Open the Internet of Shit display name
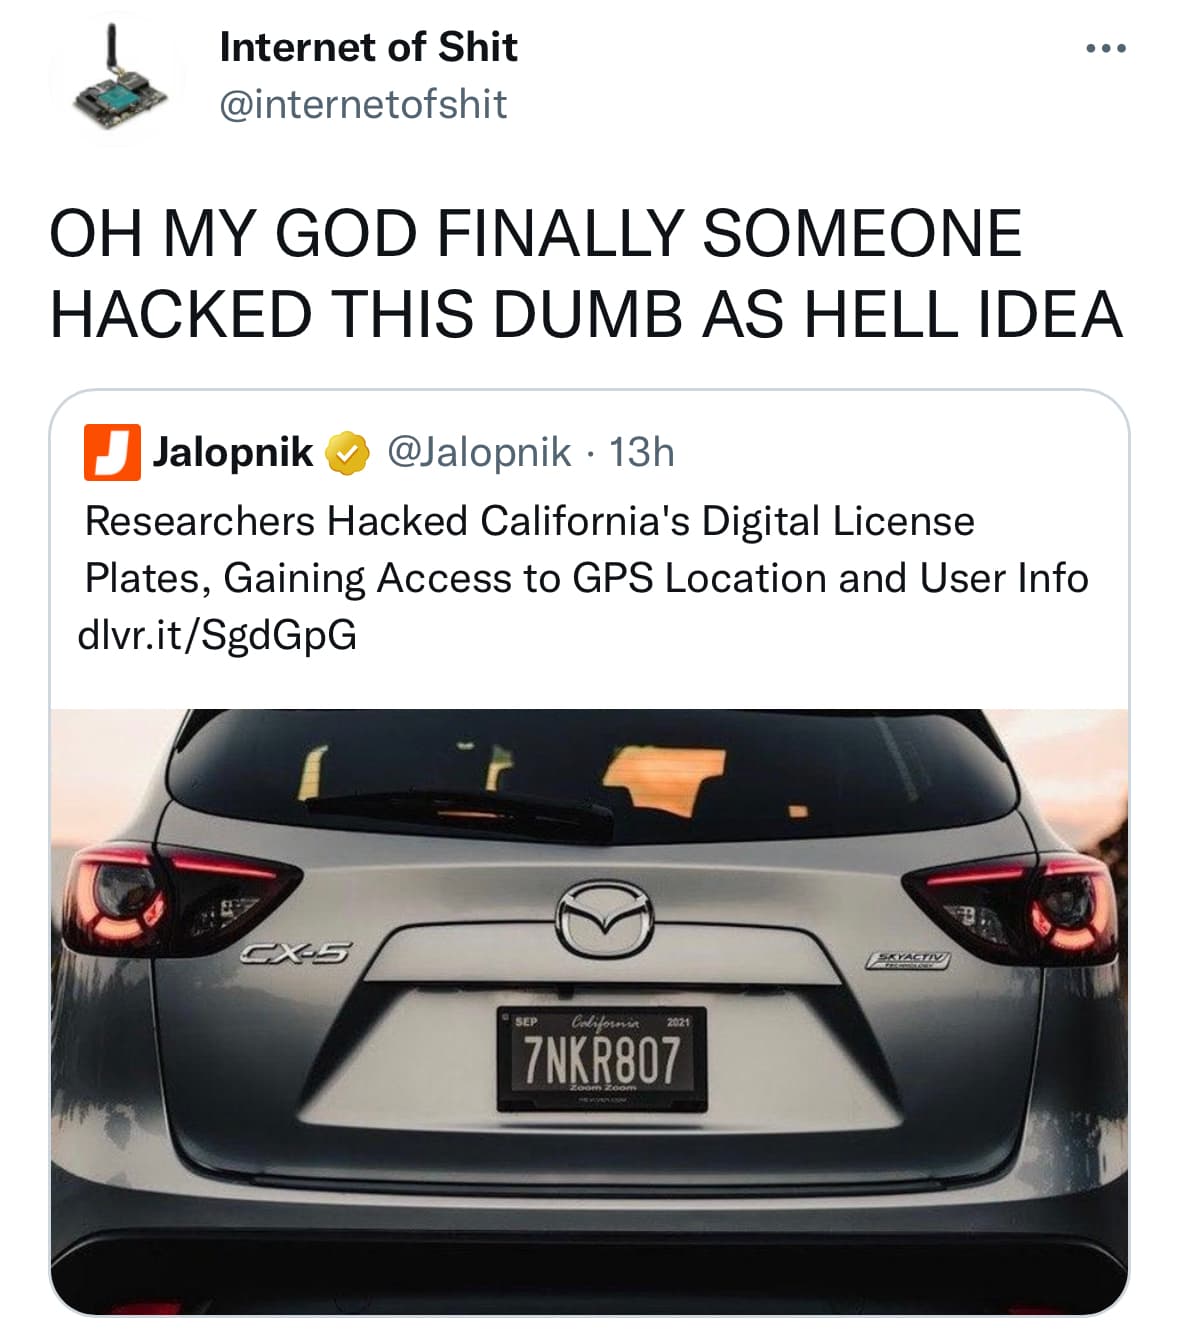 coord(368,47)
